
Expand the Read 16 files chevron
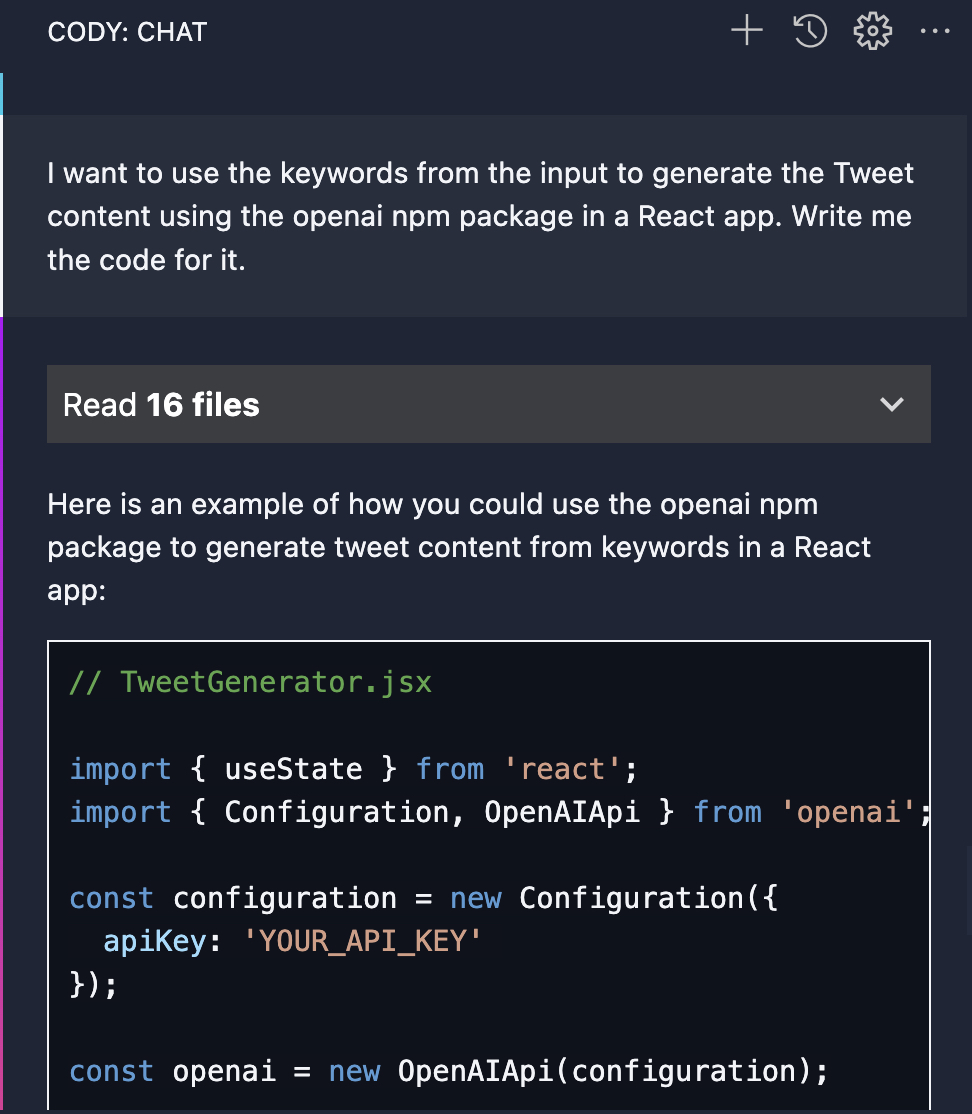(x=892, y=404)
